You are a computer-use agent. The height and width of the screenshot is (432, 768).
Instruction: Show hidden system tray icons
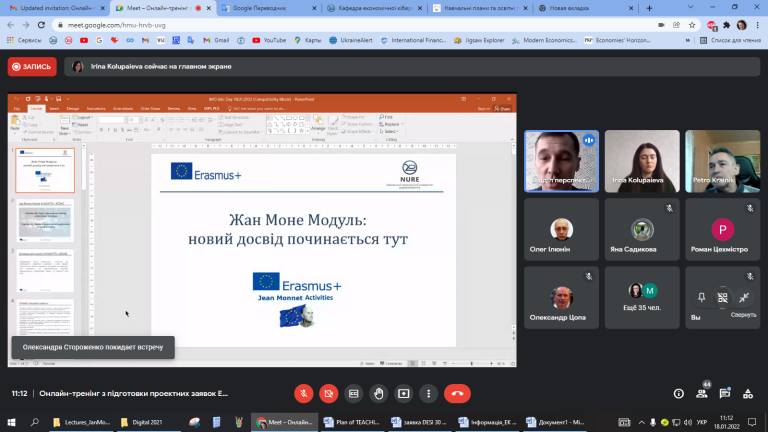pos(641,422)
